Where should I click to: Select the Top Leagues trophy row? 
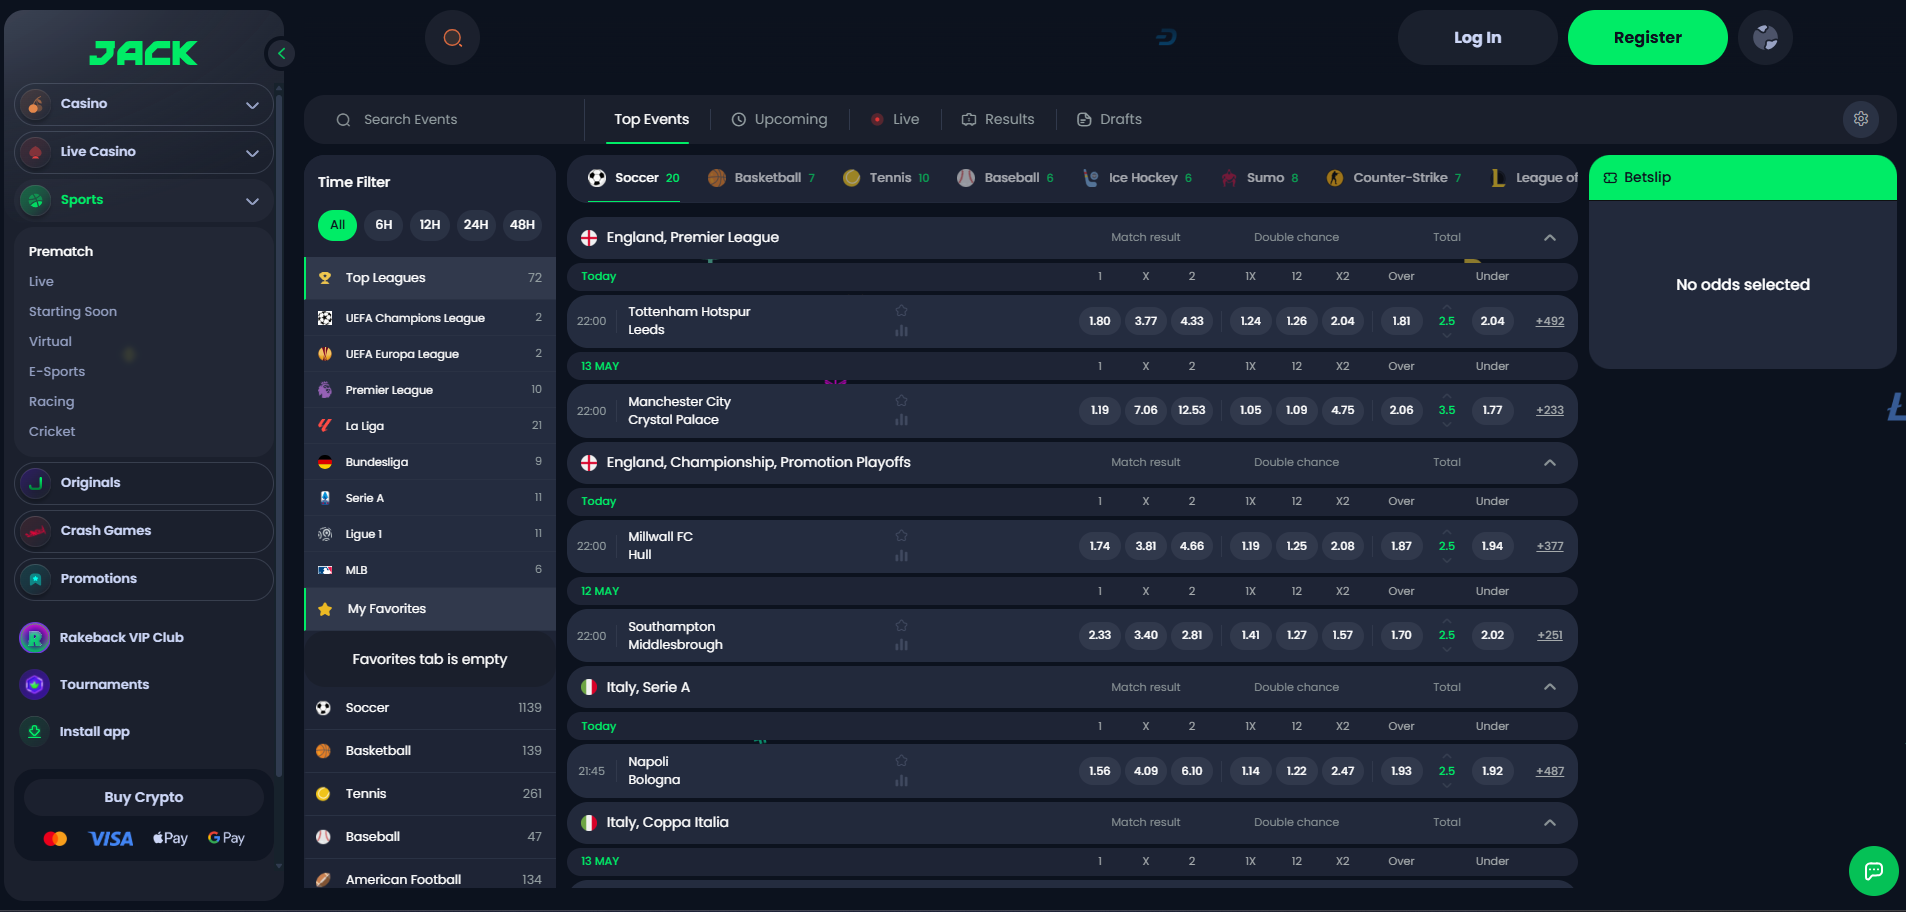430,278
